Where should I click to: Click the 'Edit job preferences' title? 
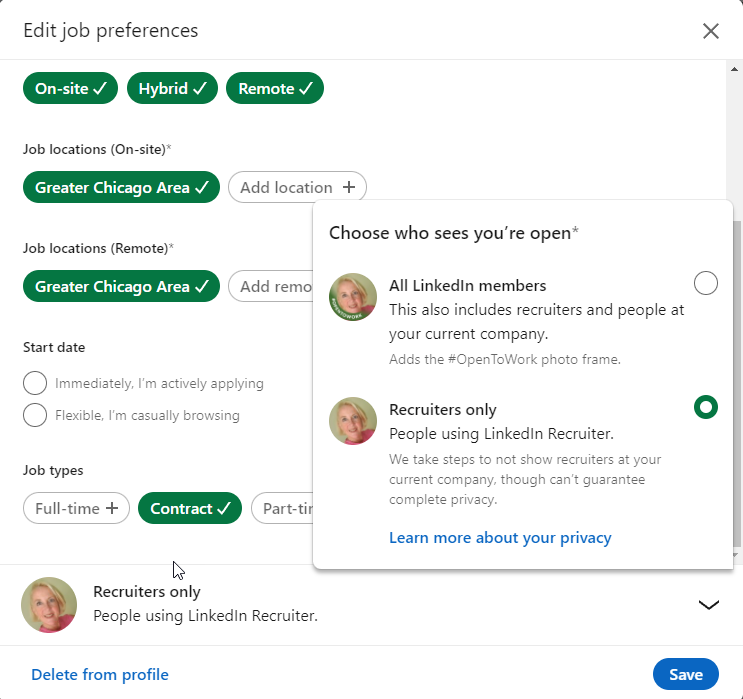pyautogui.click(x=110, y=30)
